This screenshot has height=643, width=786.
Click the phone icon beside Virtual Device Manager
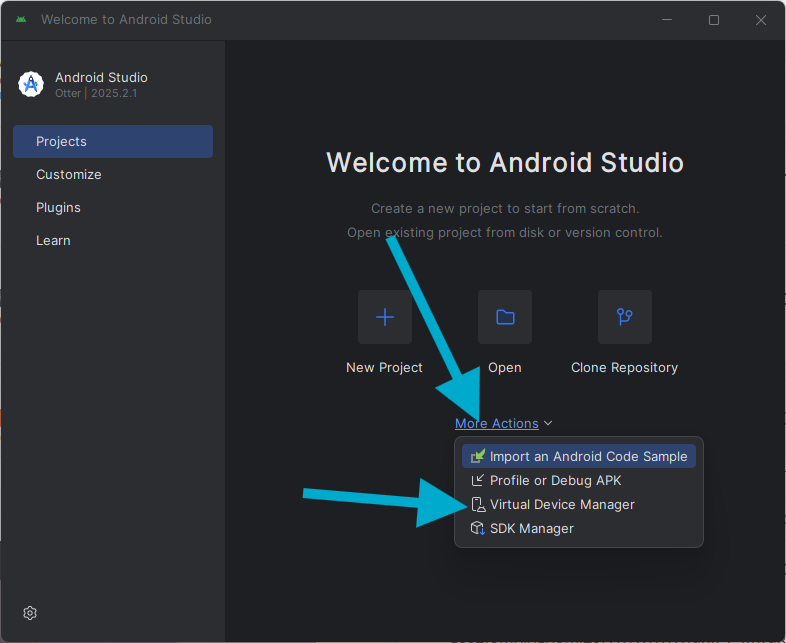(x=478, y=504)
